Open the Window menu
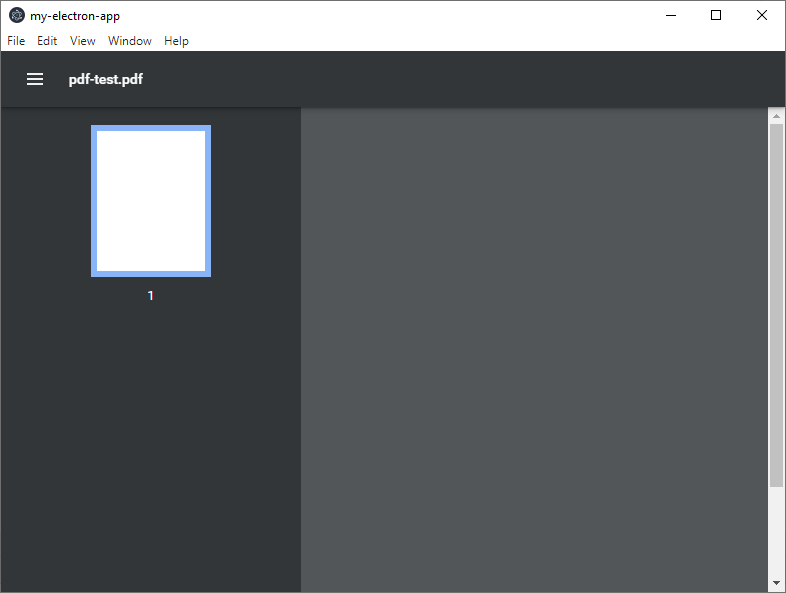 pyautogui.click(x=130, y=41)
